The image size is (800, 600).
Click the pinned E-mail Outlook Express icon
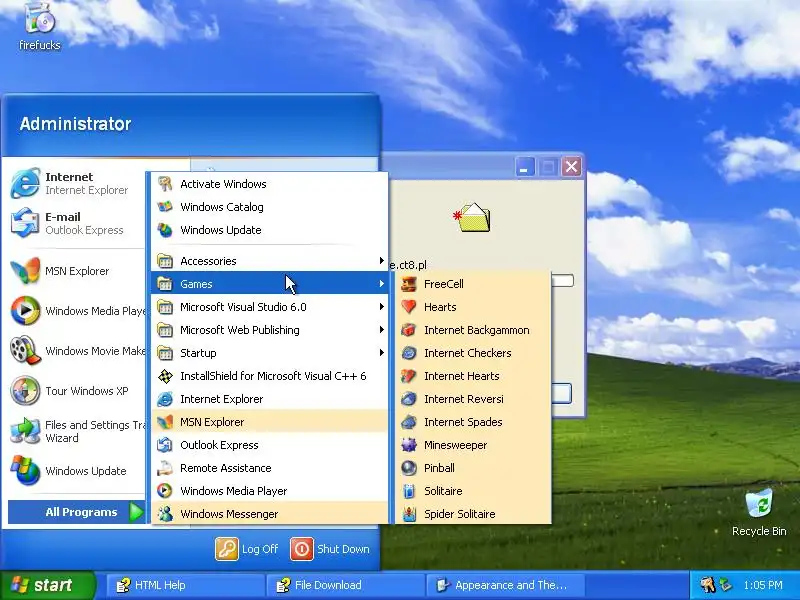pyautogui.click(x=25, y=223)
